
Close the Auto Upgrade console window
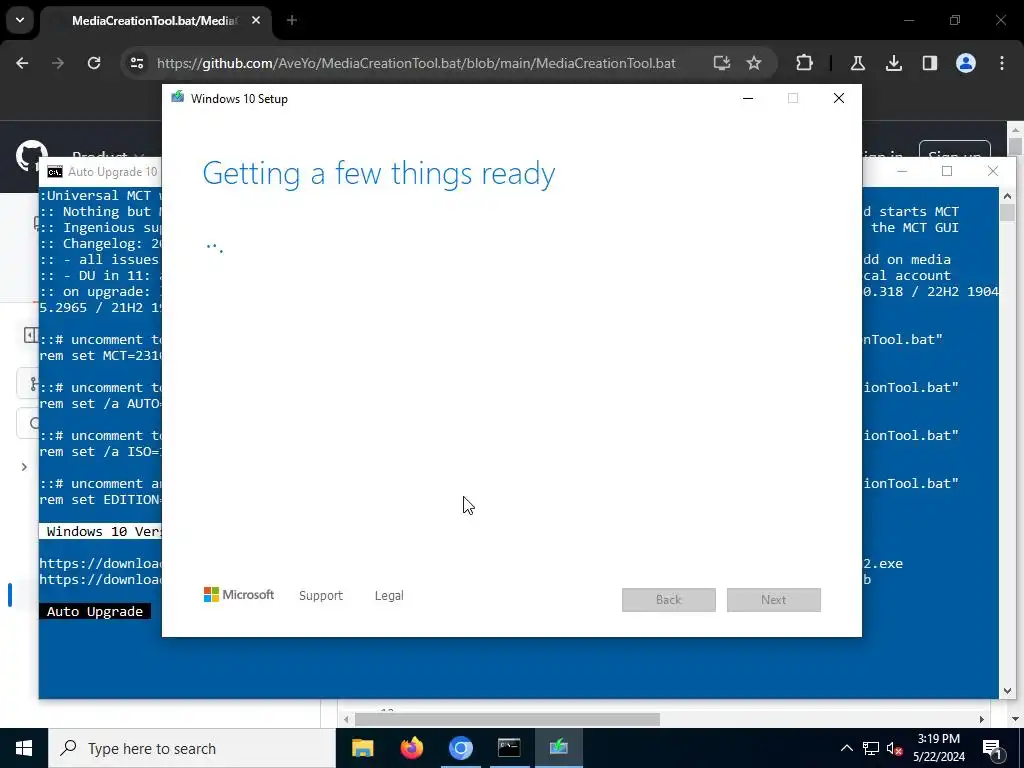[993, 171]
